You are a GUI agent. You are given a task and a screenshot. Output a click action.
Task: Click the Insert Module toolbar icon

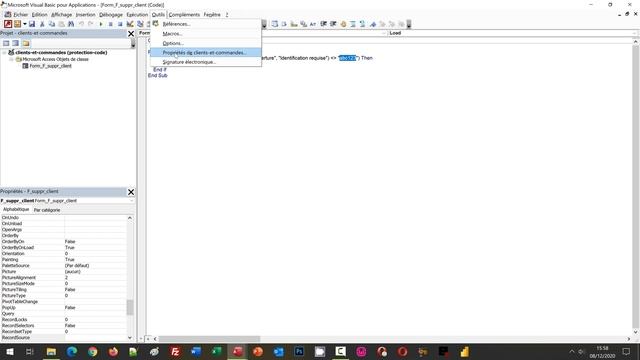click(x=17, y=24)
